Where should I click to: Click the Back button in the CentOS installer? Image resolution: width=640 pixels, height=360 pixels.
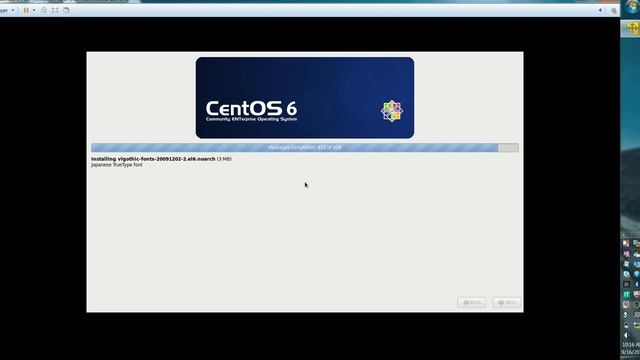coord(471,302)
